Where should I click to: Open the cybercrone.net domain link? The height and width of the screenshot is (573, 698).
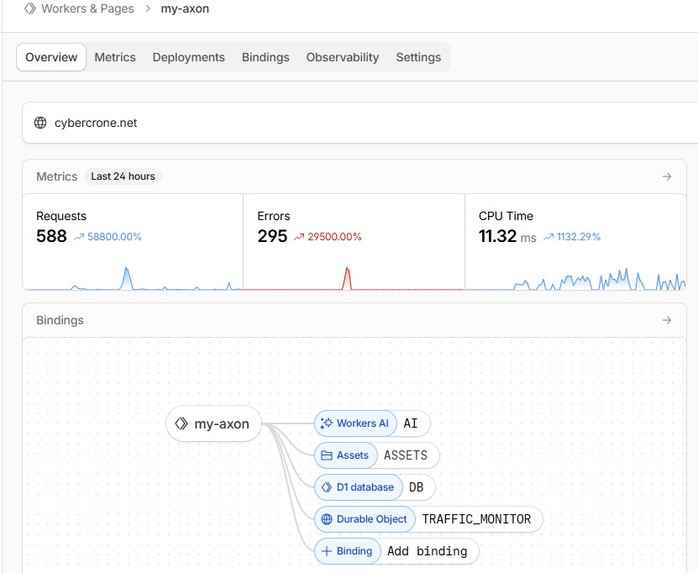coord(96,123)
